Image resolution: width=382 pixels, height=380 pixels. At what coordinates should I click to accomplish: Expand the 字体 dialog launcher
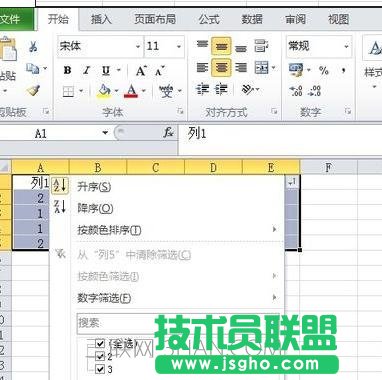180,111
